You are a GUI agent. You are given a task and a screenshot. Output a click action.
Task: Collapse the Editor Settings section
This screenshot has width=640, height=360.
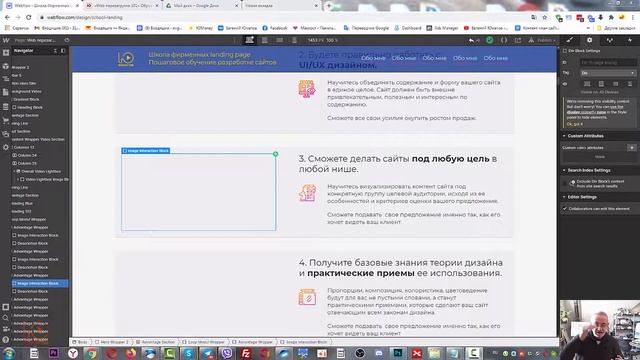point(599,197)
